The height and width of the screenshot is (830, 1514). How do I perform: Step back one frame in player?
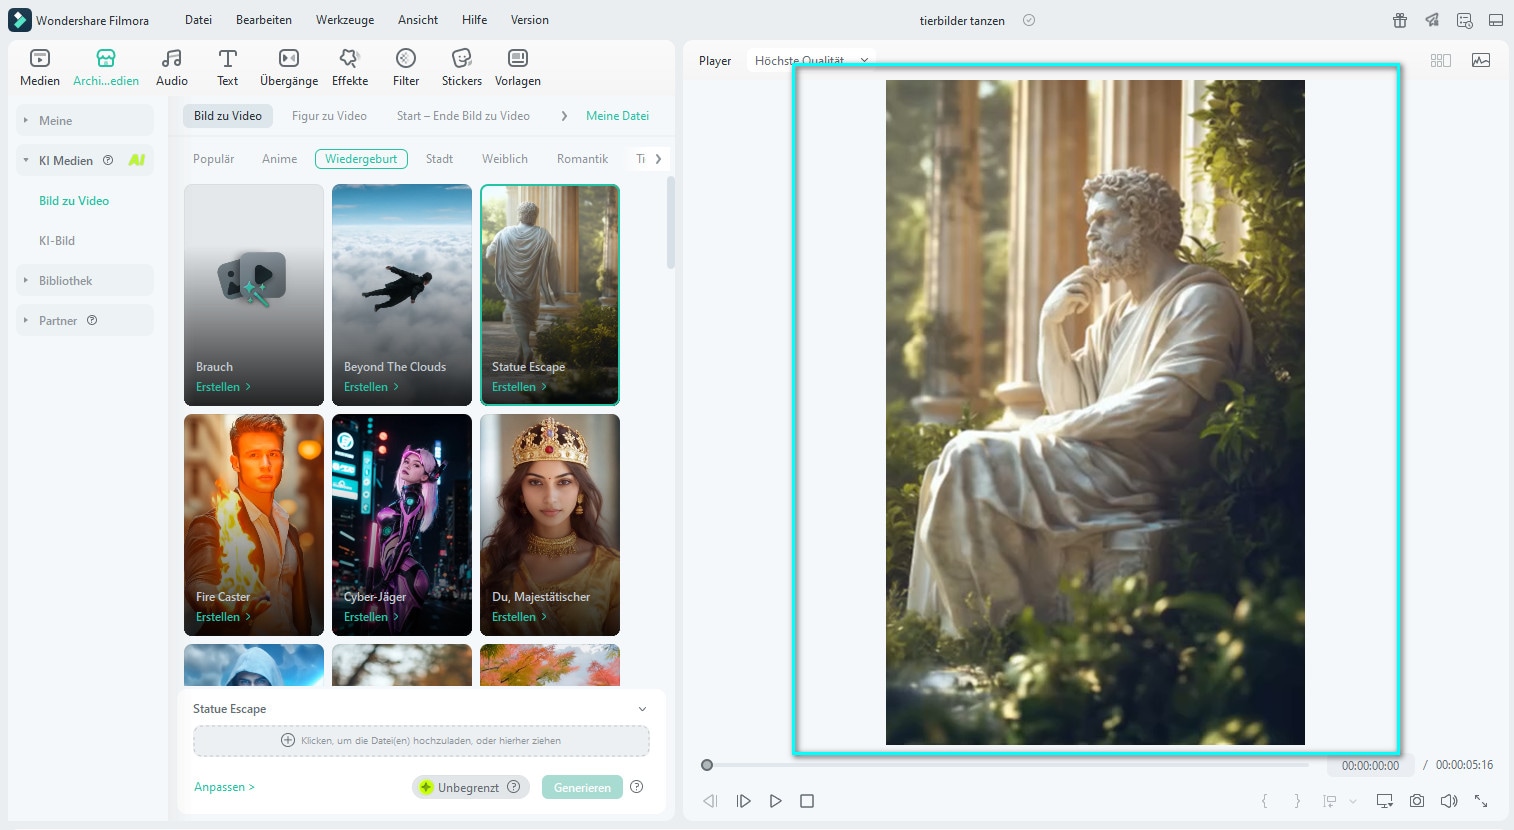click(710, 801)
